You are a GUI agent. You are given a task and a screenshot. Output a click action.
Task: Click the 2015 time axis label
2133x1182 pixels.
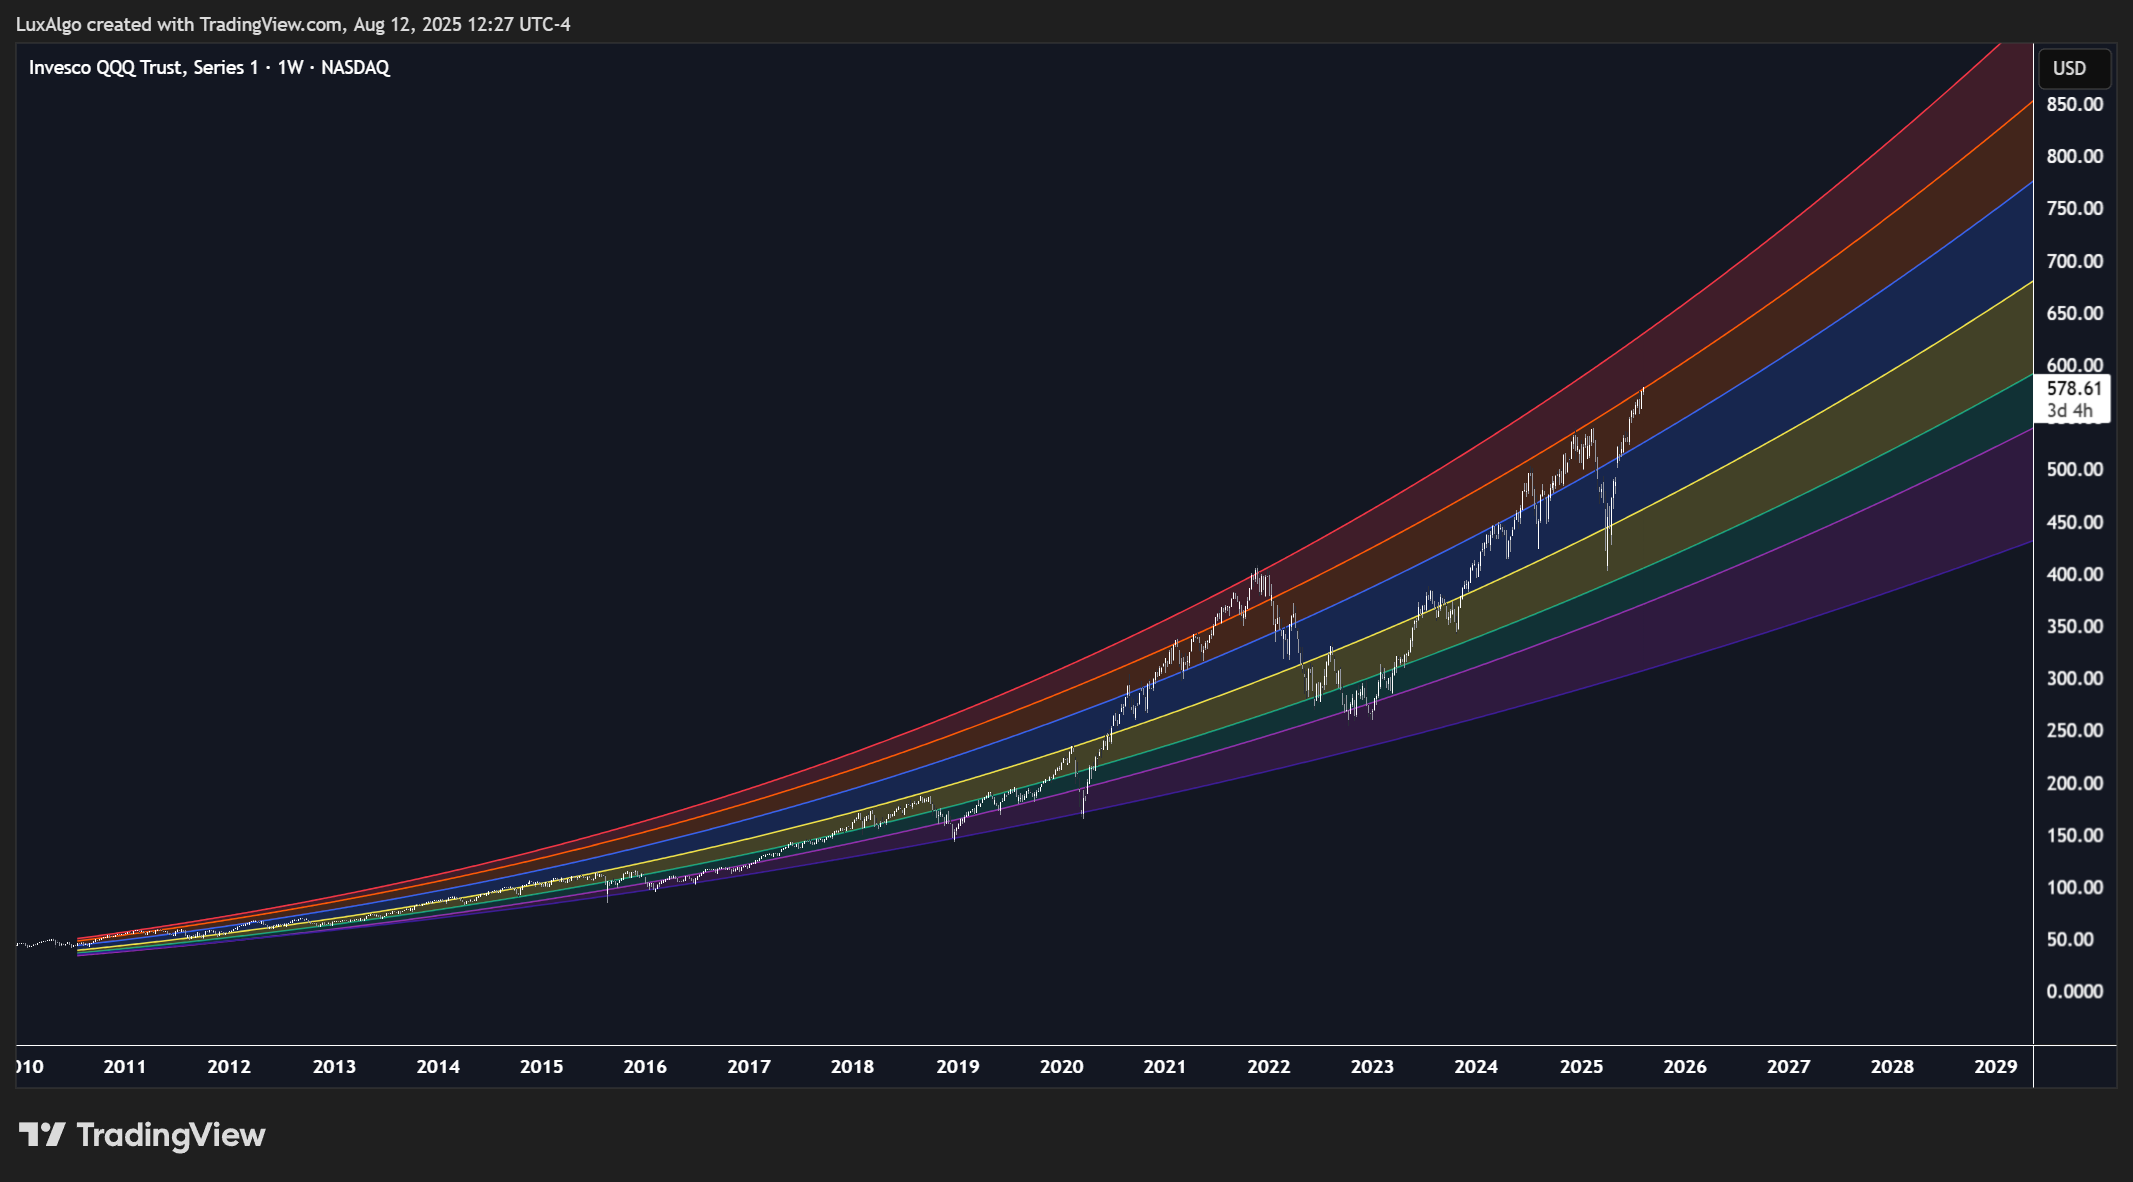(x=542, y=1066)
